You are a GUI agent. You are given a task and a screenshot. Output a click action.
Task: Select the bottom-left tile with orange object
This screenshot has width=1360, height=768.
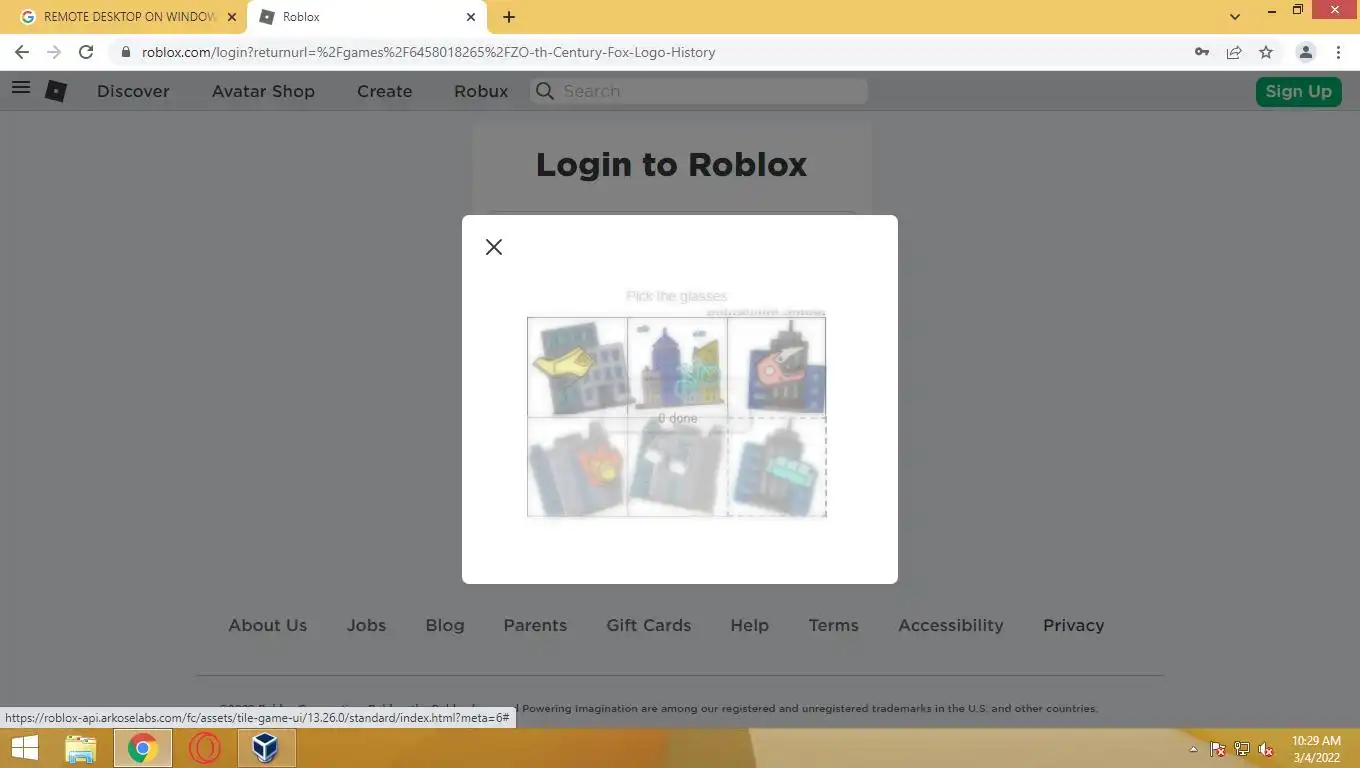577,467
